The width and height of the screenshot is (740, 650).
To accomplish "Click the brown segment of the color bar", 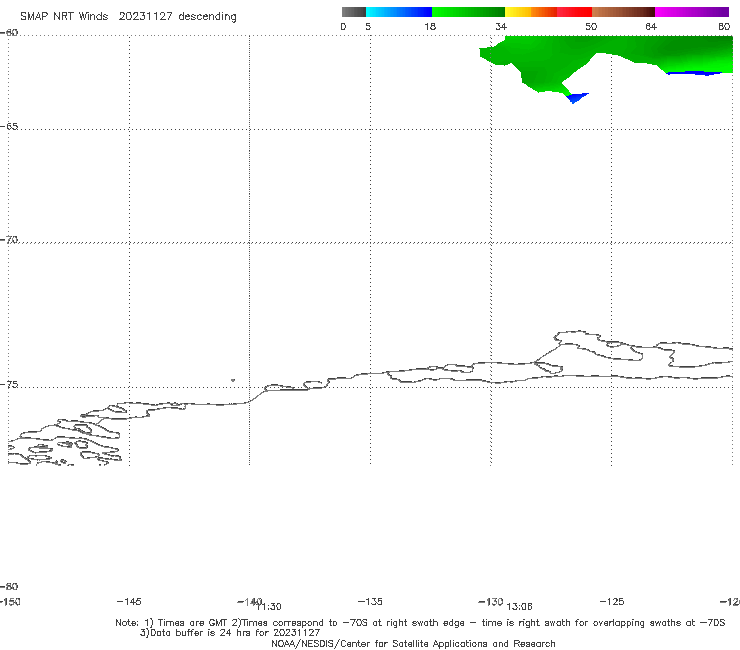I will point(623,12).
